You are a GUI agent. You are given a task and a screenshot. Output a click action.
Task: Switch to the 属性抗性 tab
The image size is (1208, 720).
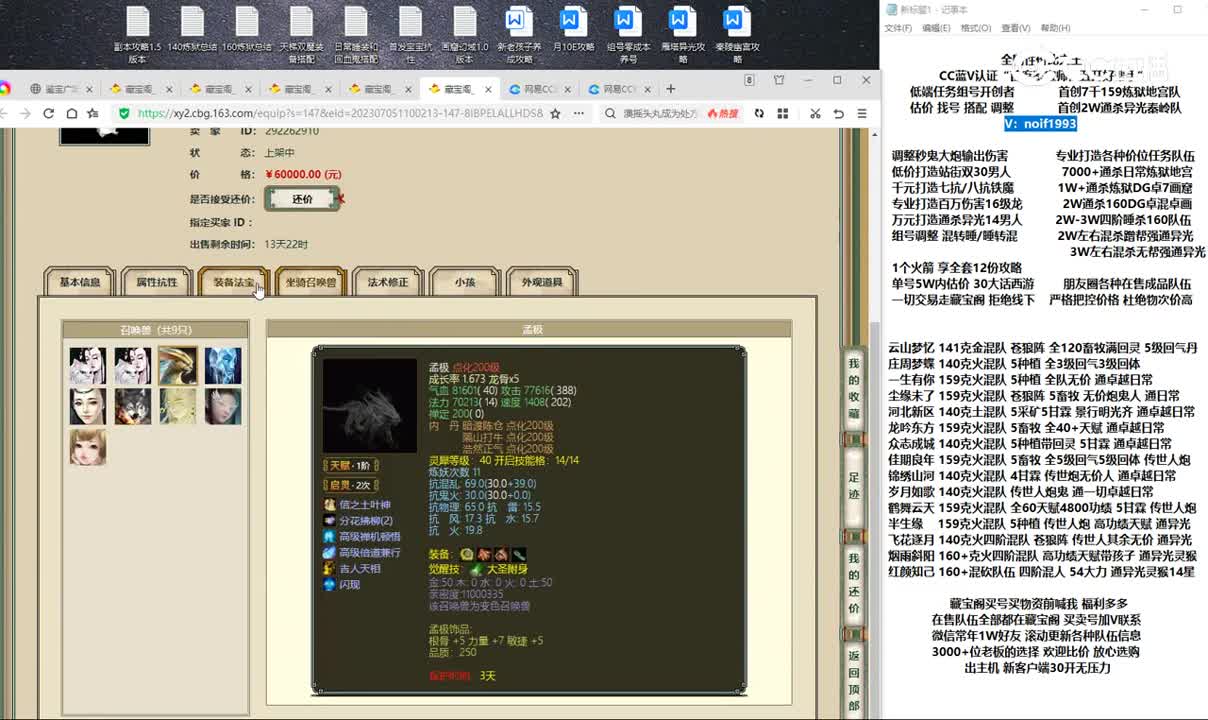[x=157, y=283]
